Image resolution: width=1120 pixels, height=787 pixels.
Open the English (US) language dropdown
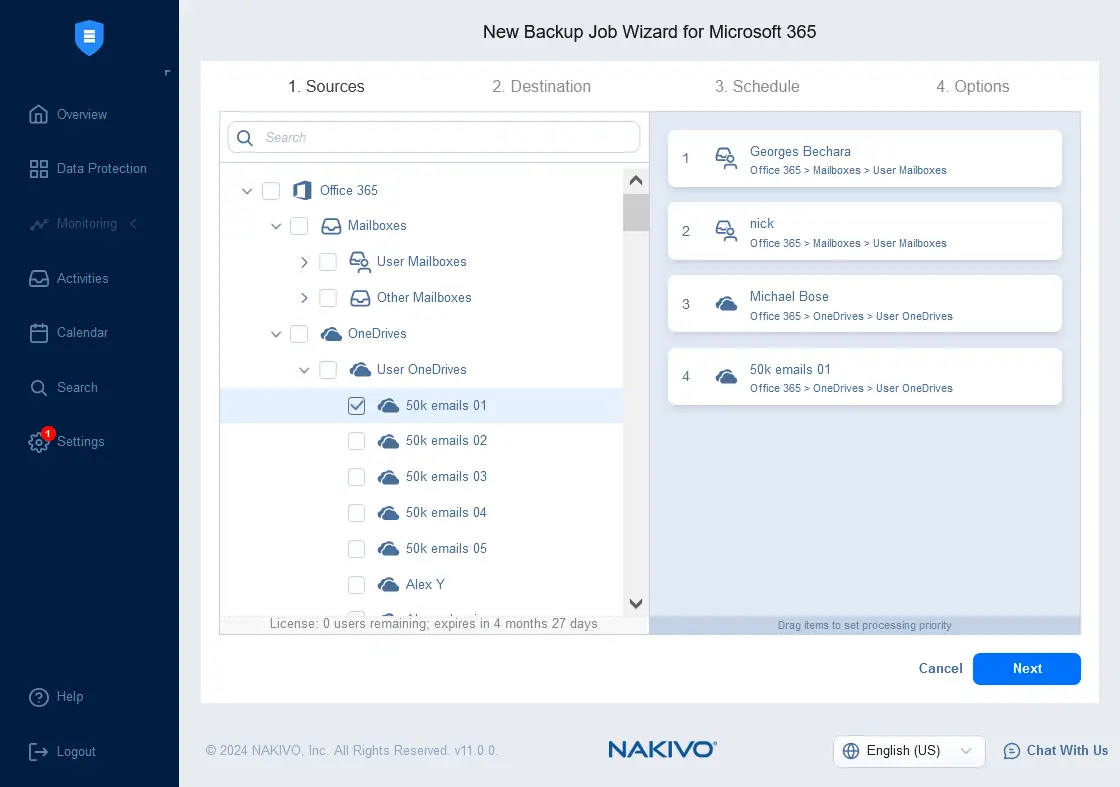[909, 751]
